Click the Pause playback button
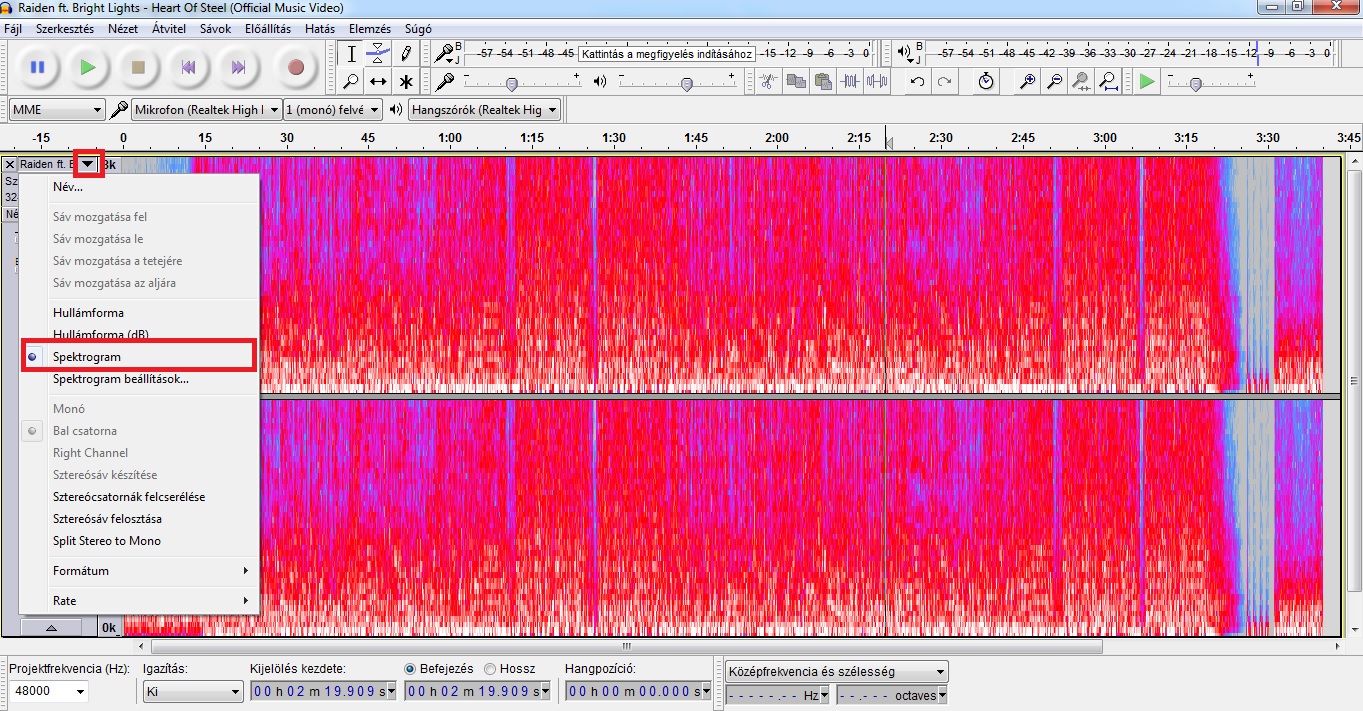 click(37, 67)
